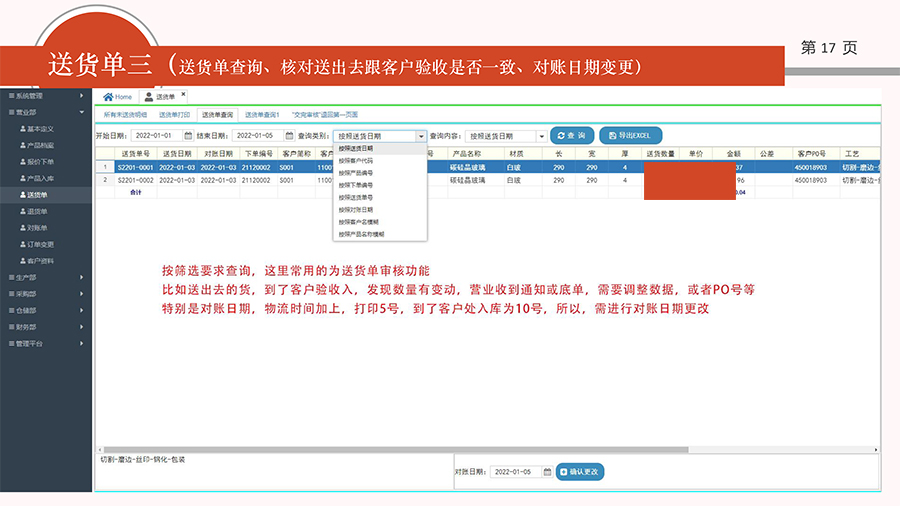
Task: Close the 送货单 tab with its x
Action: [183, 94]
